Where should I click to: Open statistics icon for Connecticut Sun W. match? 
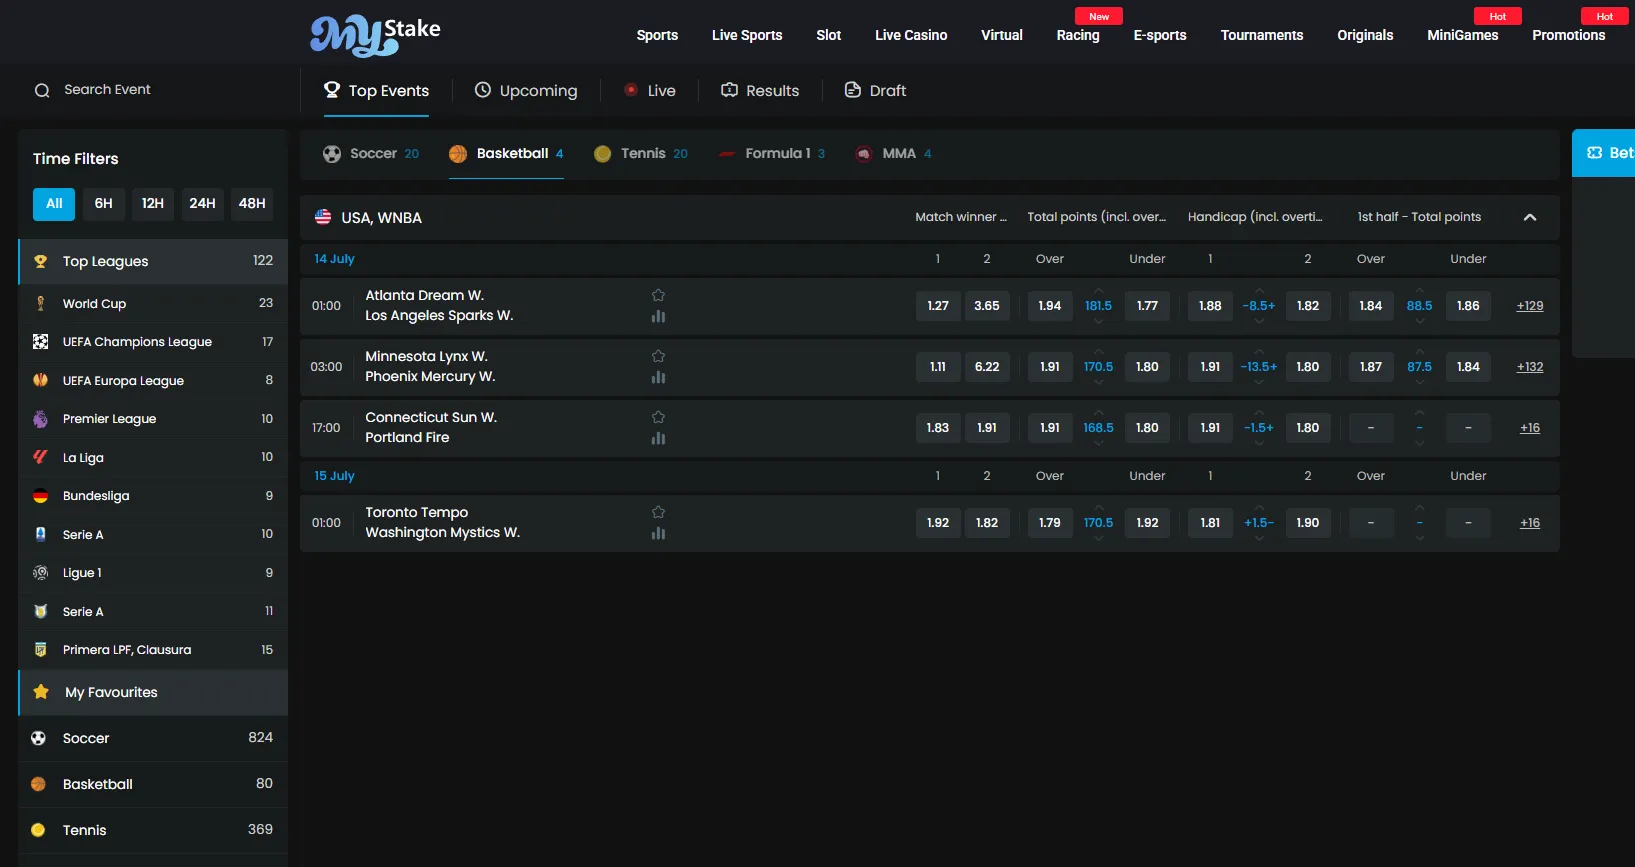[658, 438]
